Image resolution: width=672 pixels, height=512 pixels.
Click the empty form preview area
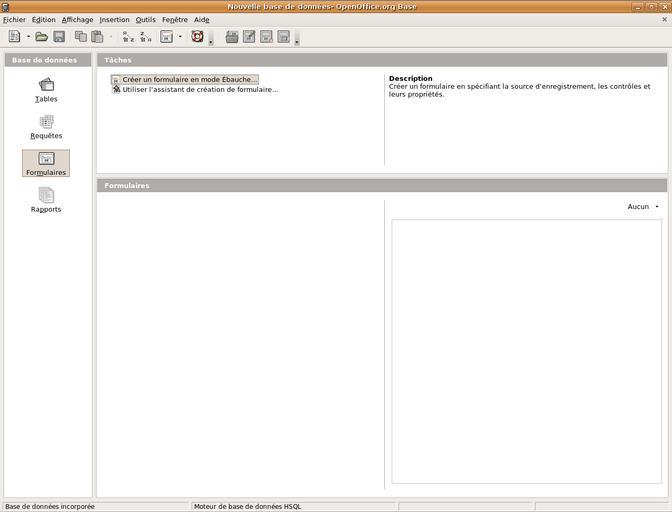click(526, 350)
